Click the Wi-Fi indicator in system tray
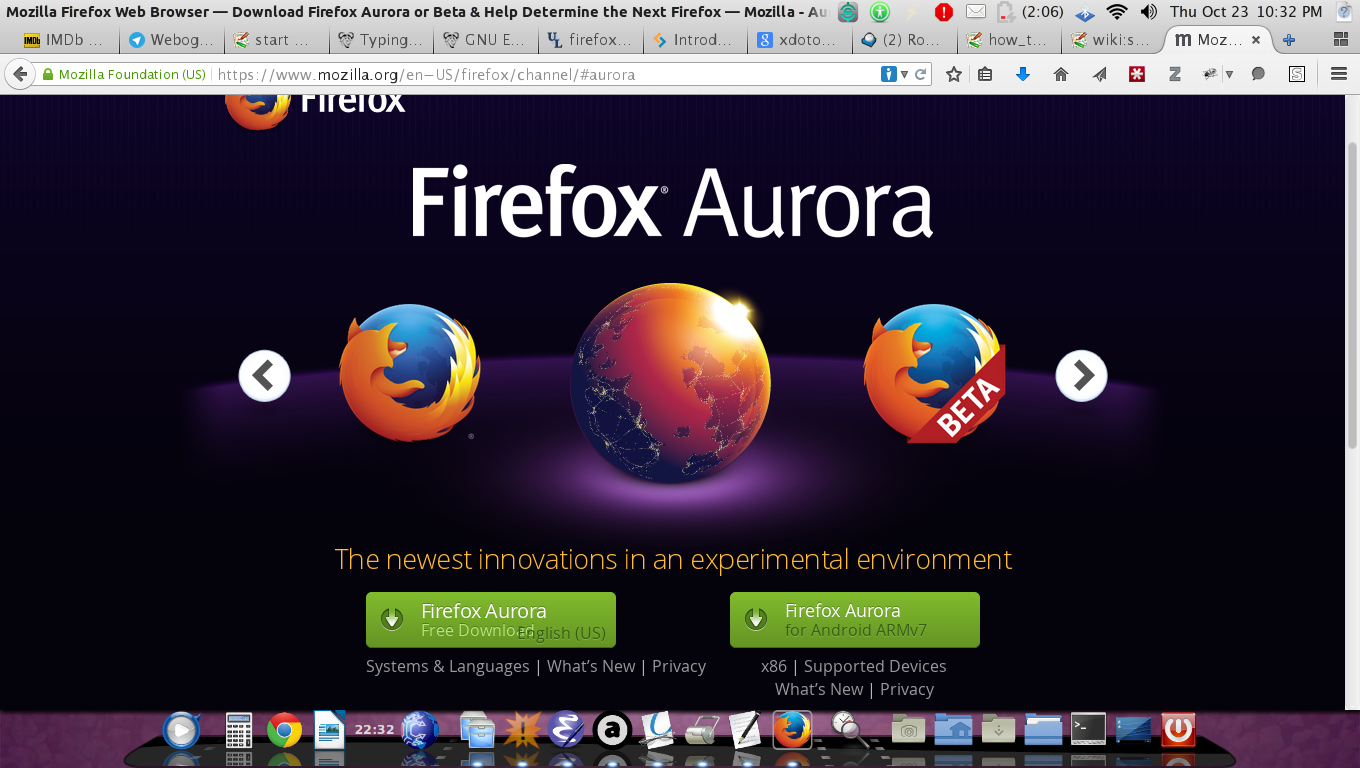The image size is (1360, 768). pos(1117,12)
